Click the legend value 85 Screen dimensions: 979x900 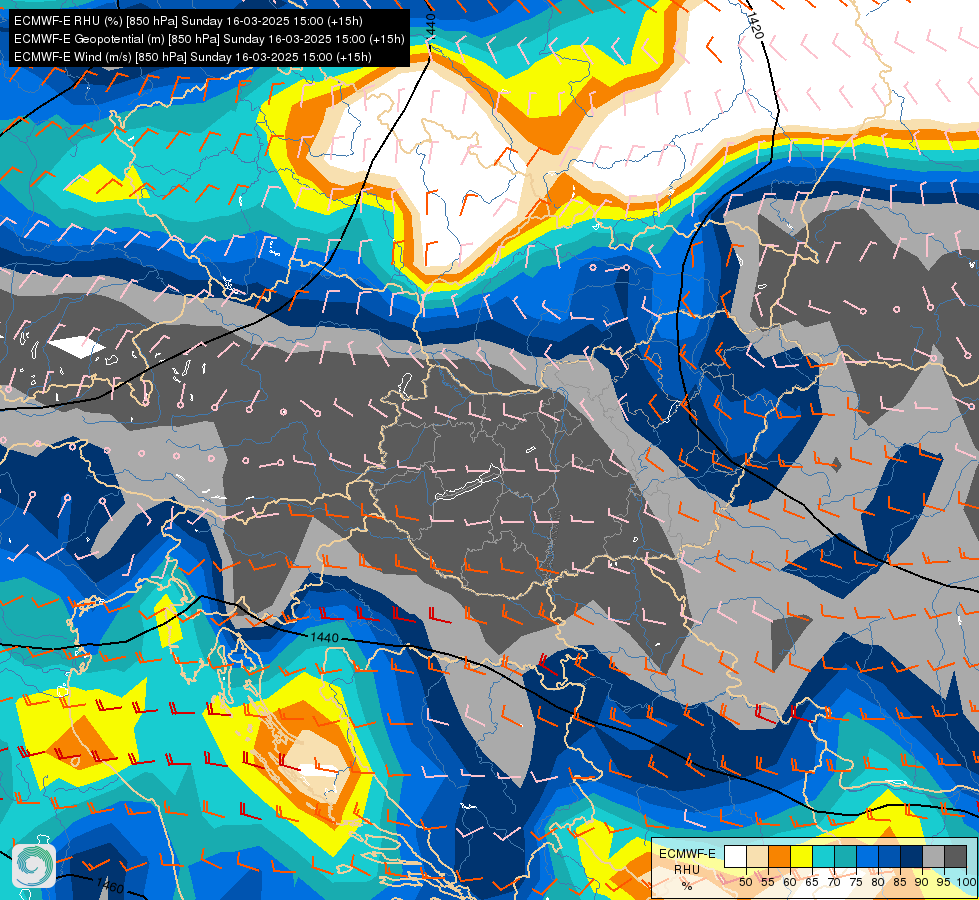pyautogui.click(x=900, y=882)
